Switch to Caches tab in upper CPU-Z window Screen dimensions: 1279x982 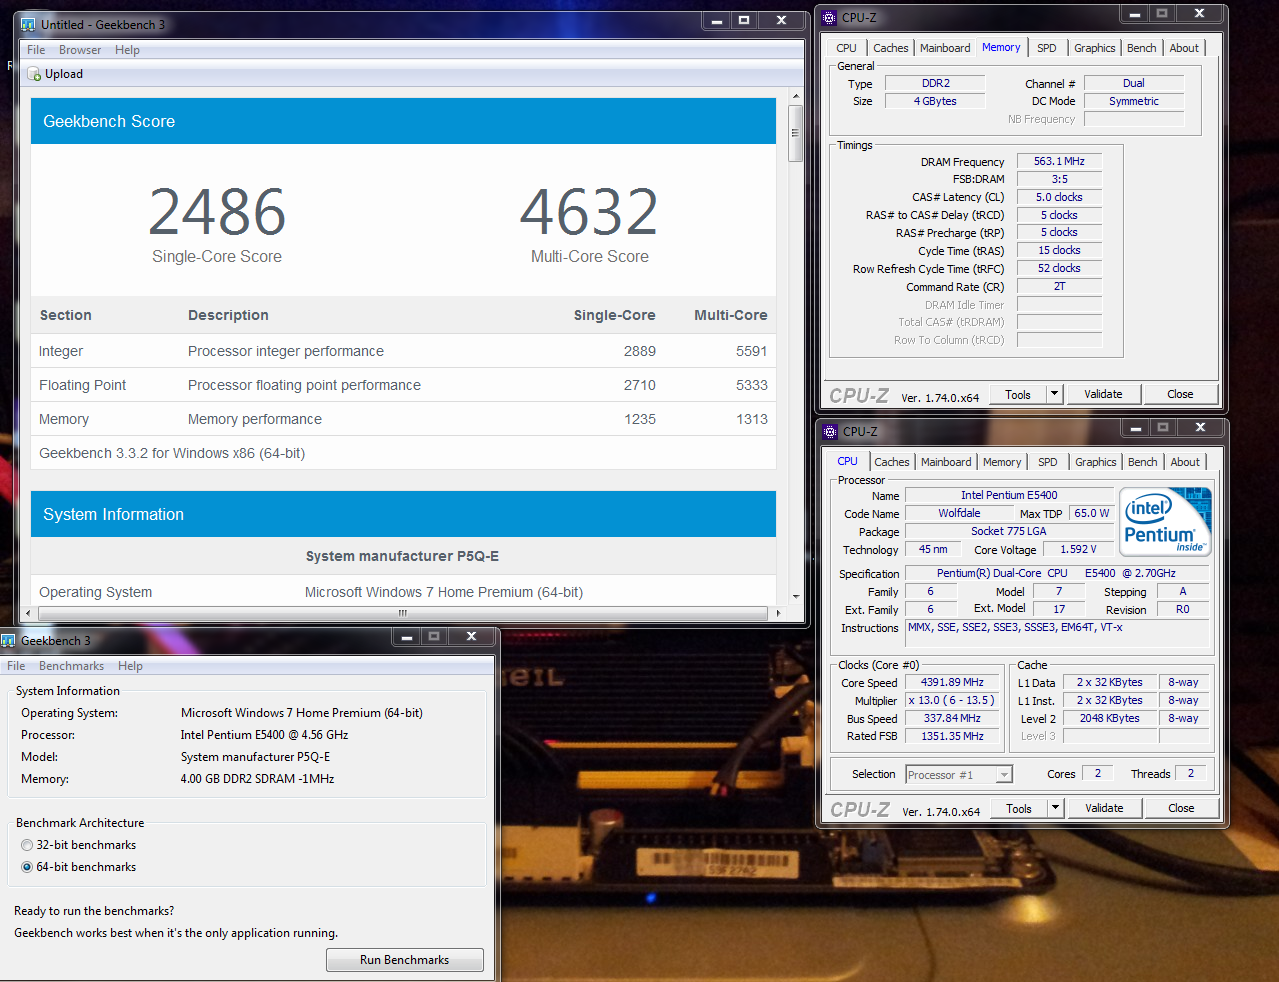pyautogui.click(x=890, y=48)
